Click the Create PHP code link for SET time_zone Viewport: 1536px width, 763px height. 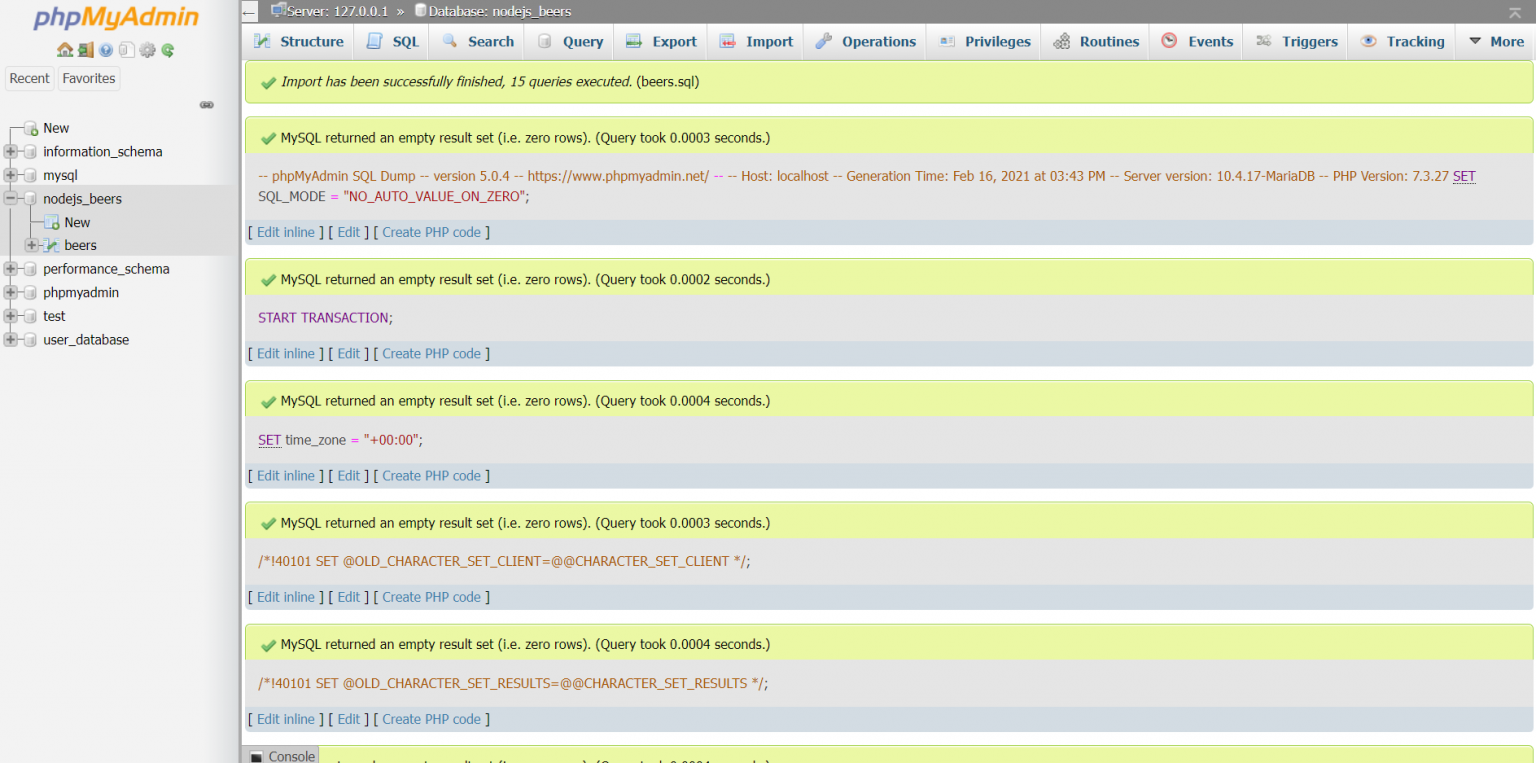tap(432, 475)
